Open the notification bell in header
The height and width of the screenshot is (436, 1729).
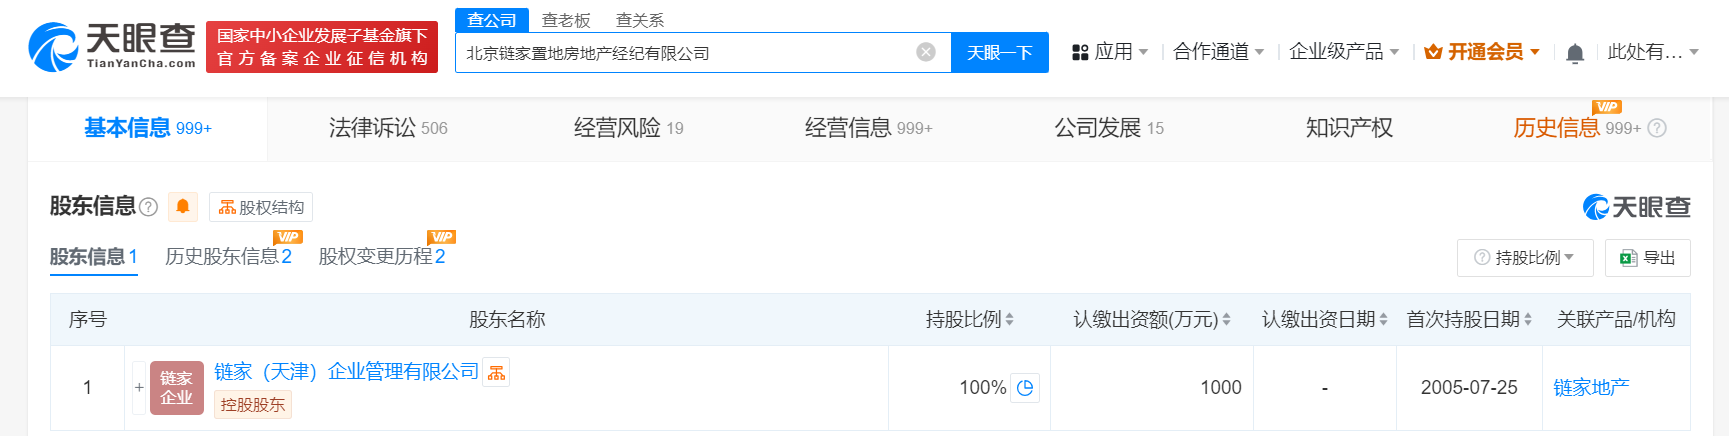pos(1575,53)
